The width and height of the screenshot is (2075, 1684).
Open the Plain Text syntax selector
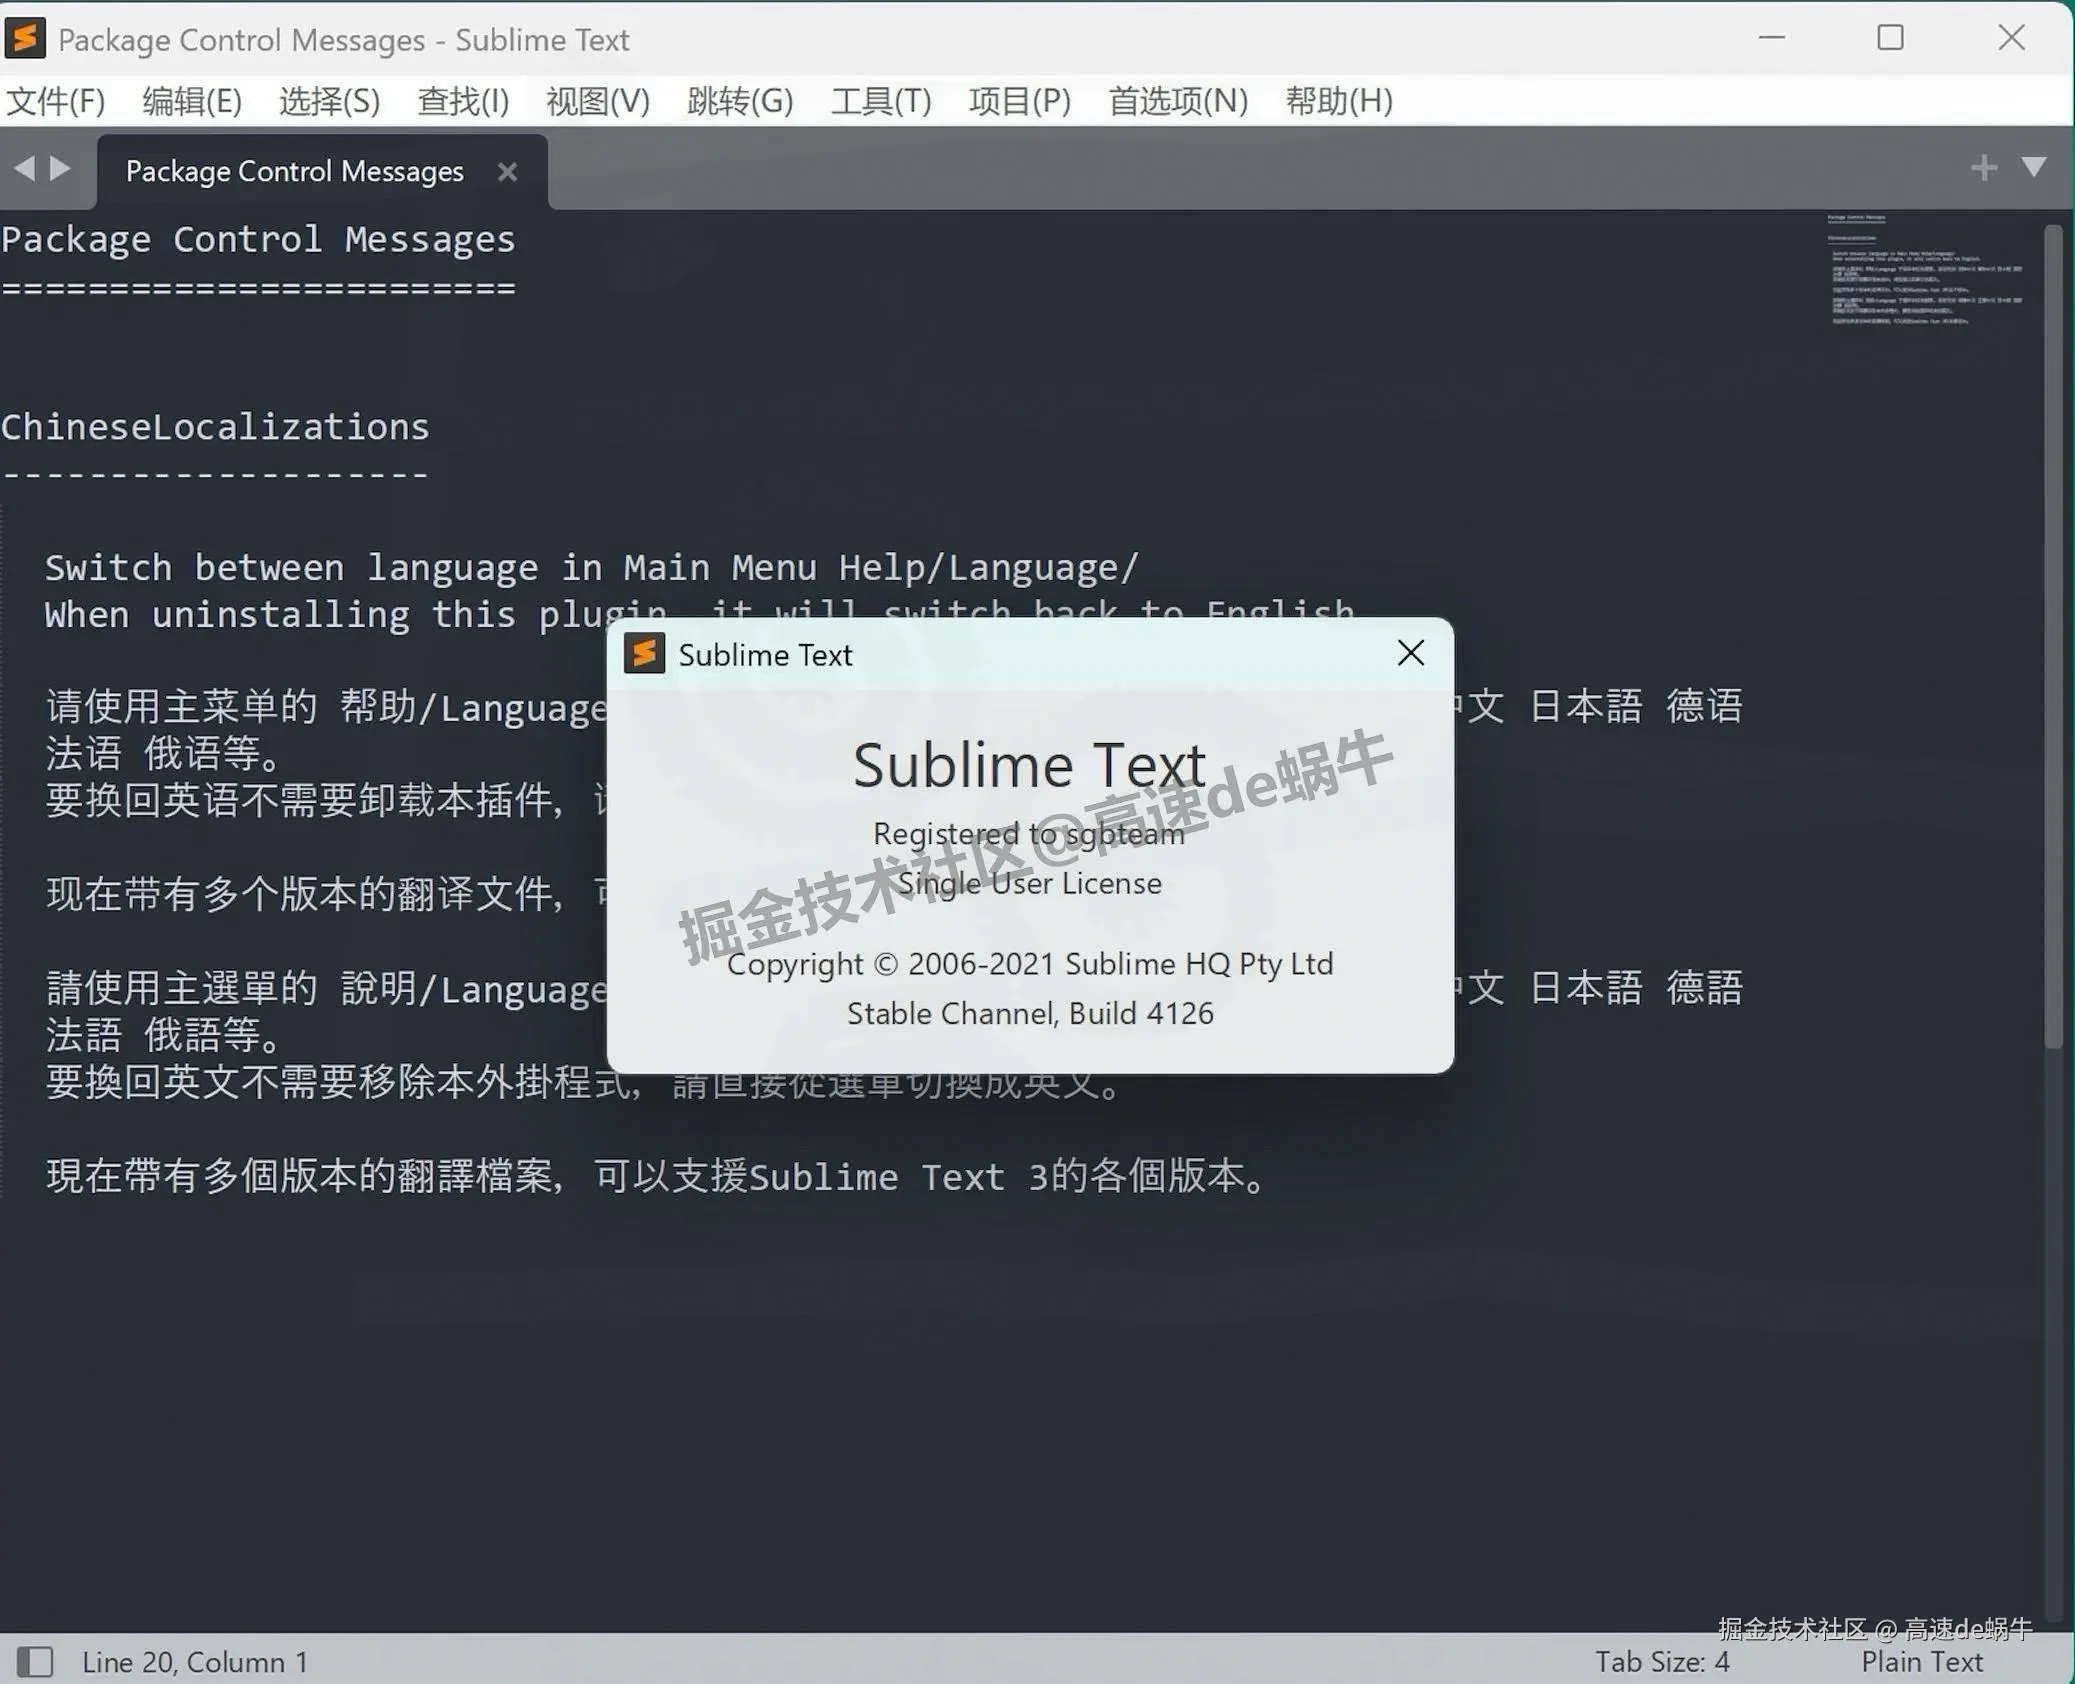click(x=1922, y=1662)
